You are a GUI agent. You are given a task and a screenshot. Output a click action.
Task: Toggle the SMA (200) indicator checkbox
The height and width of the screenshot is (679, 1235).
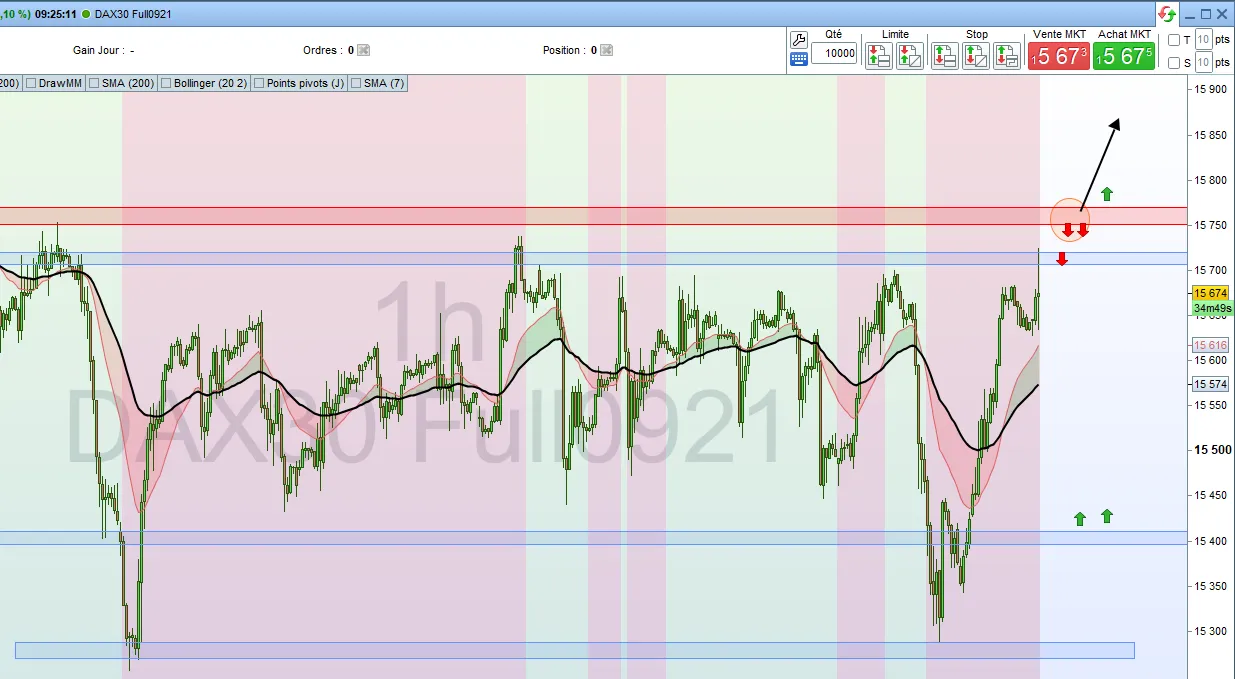pyautogui.click(x=94, y=83)
